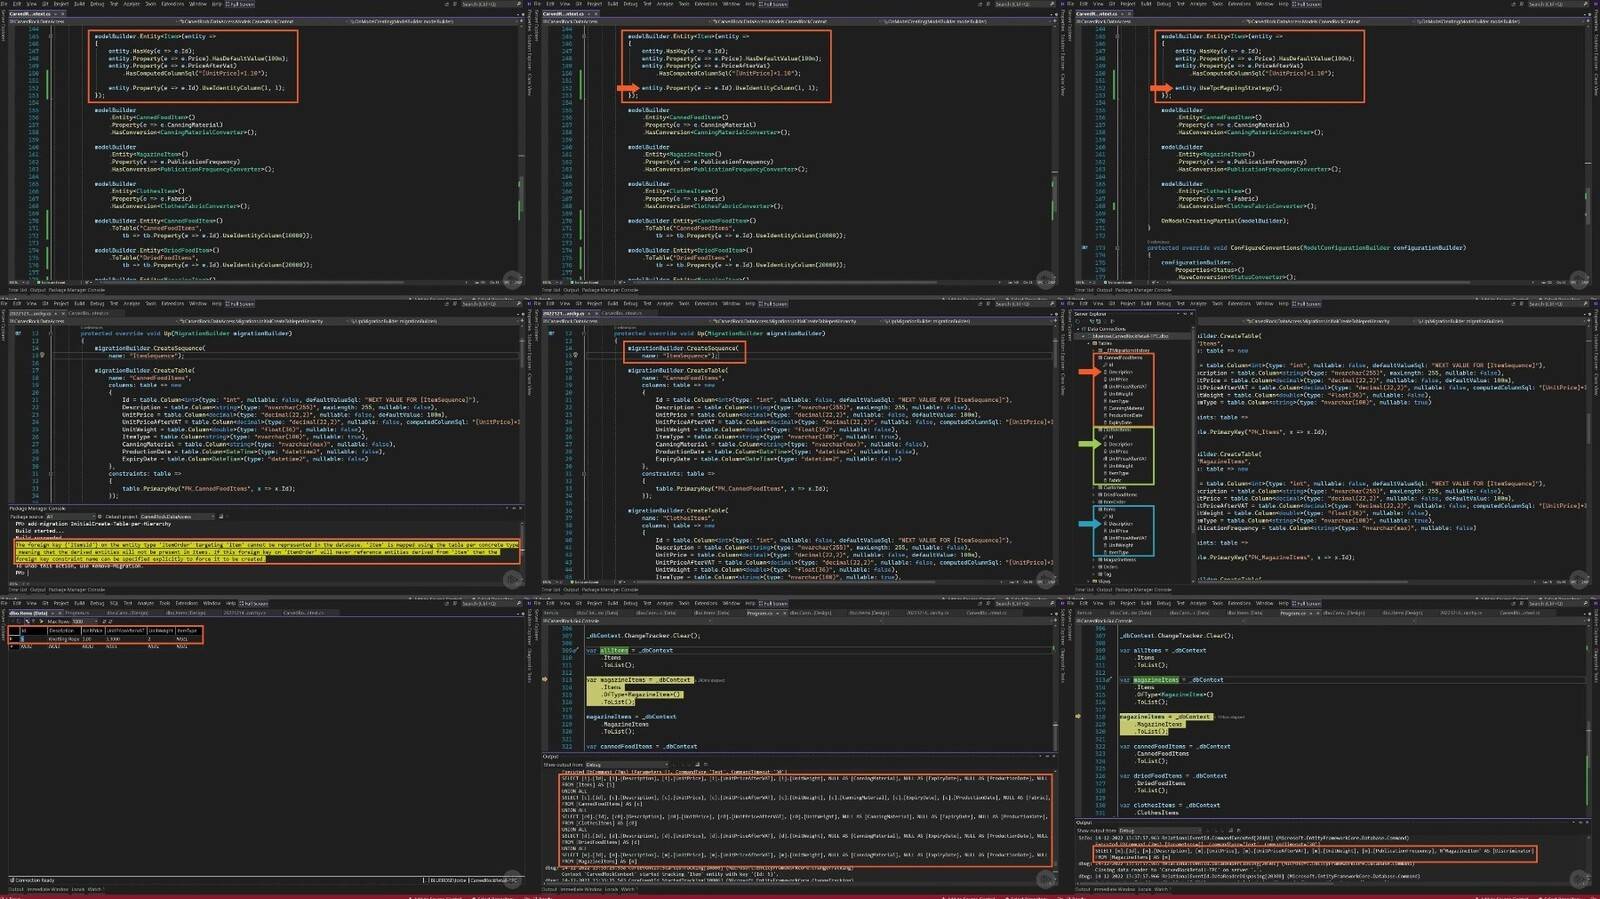
Task: Select ItemOrder table in Server Explorer
Action: coord(1114,502)
